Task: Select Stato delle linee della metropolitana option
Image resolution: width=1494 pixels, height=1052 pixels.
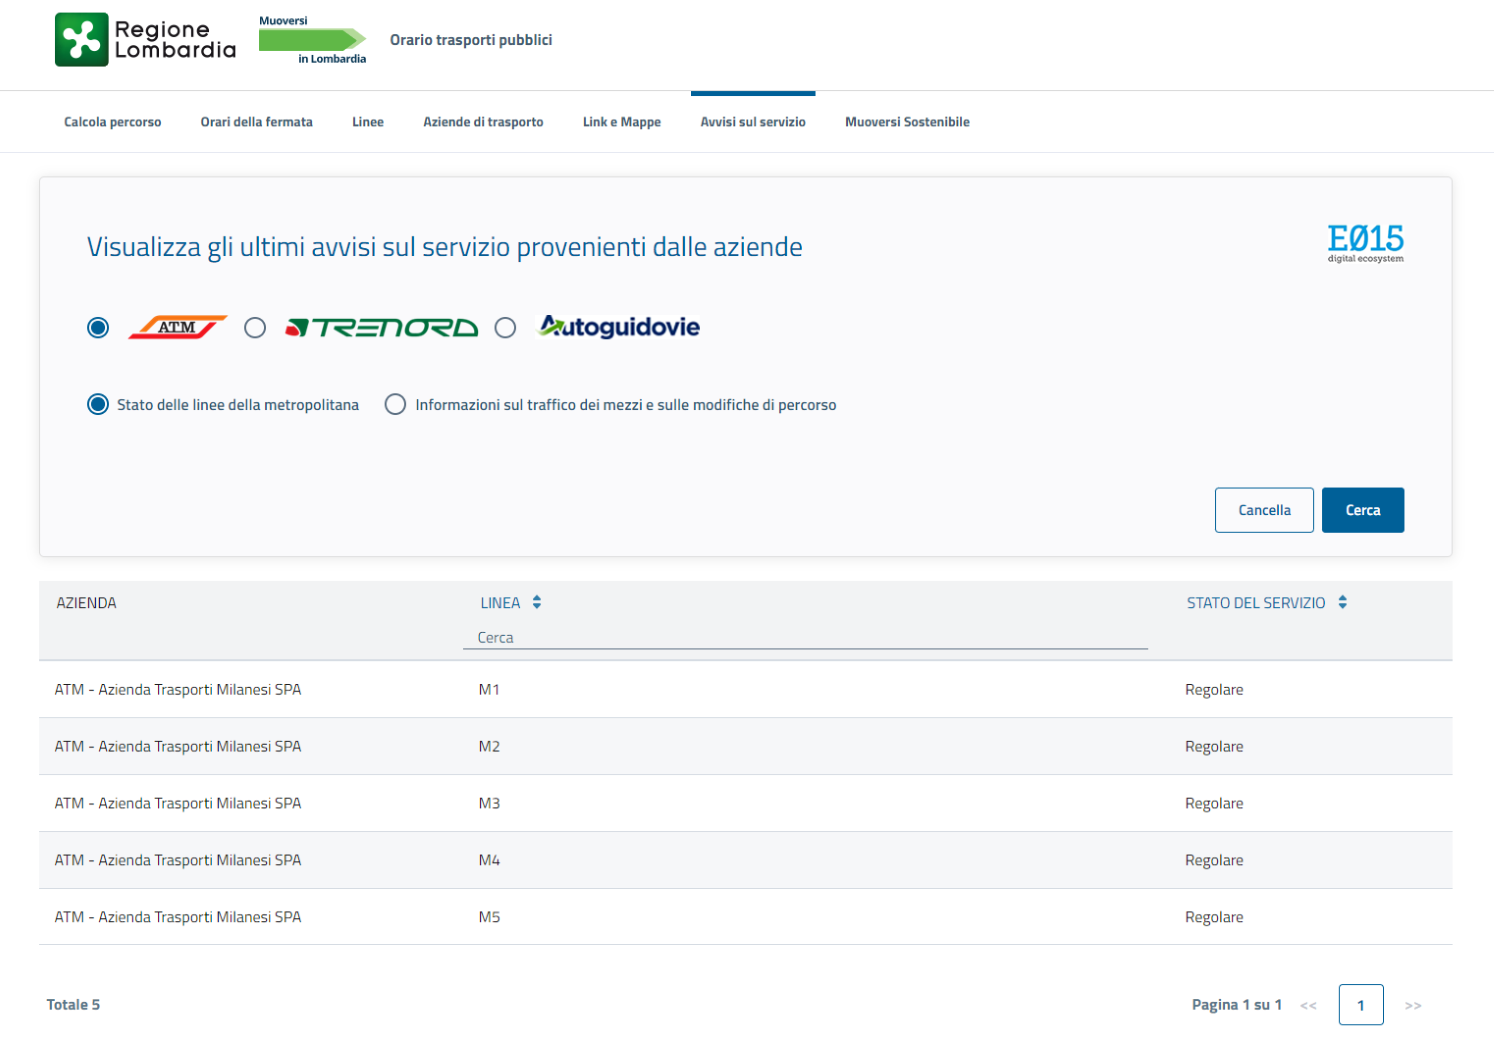Action: [98, 404]
